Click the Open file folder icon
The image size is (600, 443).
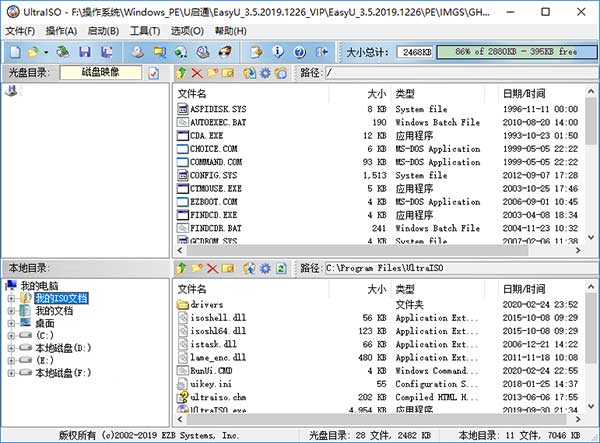(34, 52)
